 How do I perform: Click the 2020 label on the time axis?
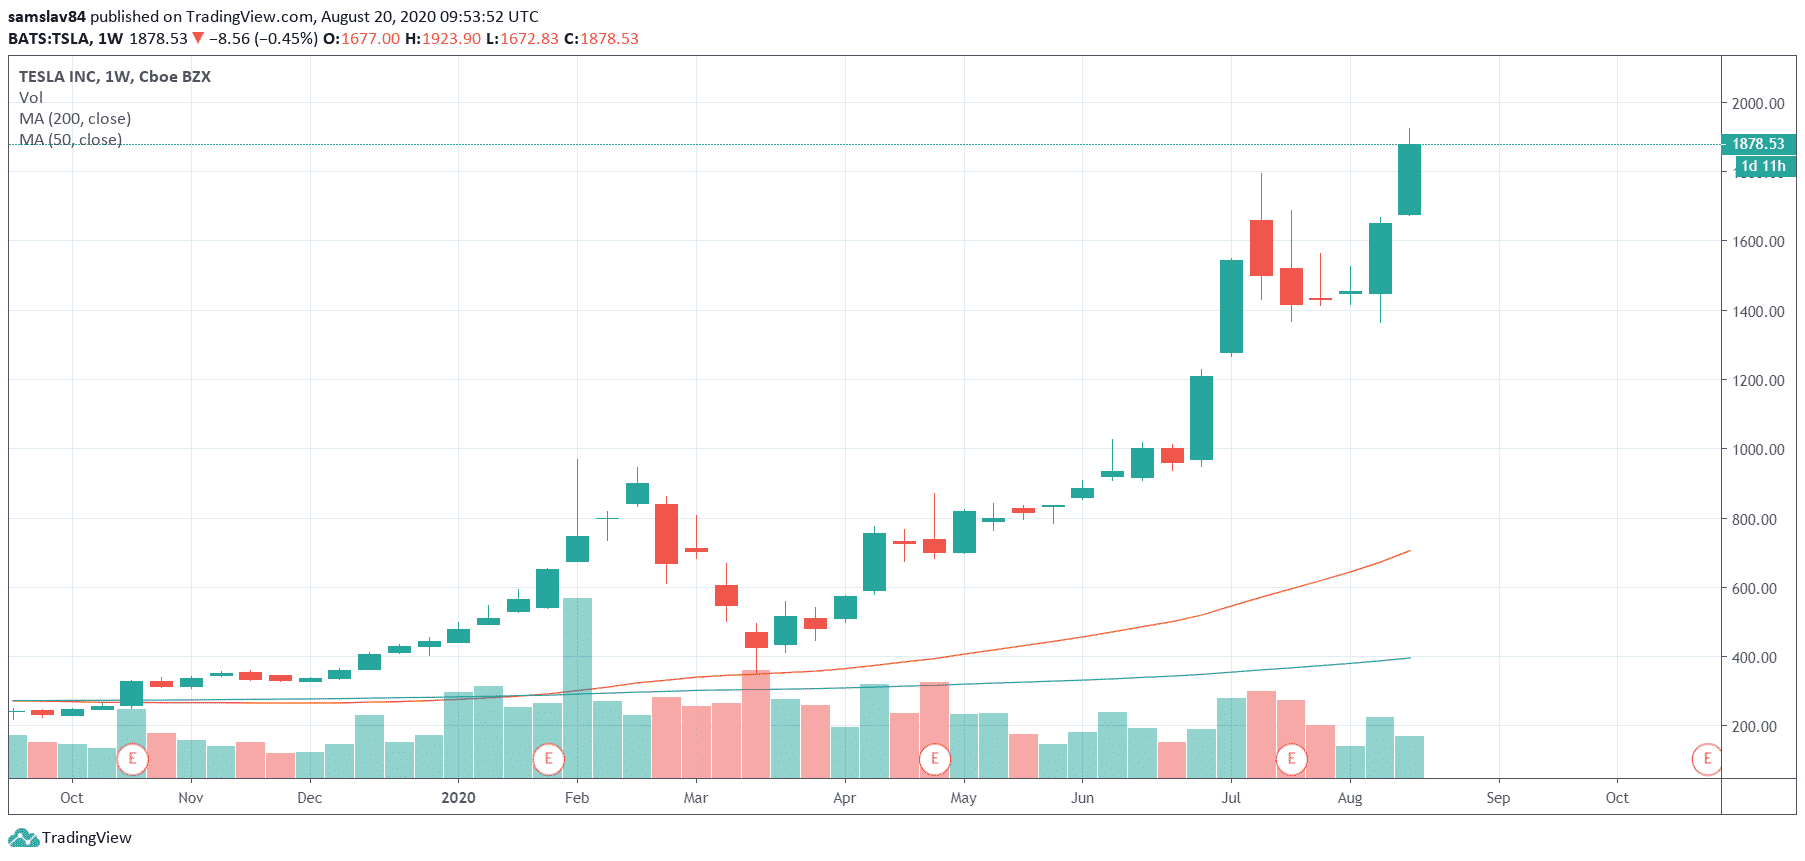(x=458, y=797)
